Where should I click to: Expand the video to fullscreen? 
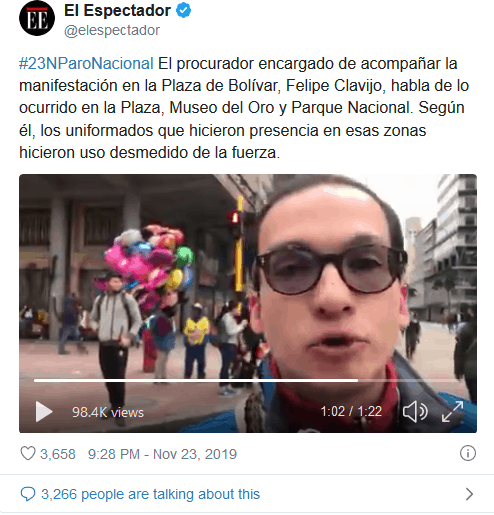pyautogui.click(x=452, y=412)
